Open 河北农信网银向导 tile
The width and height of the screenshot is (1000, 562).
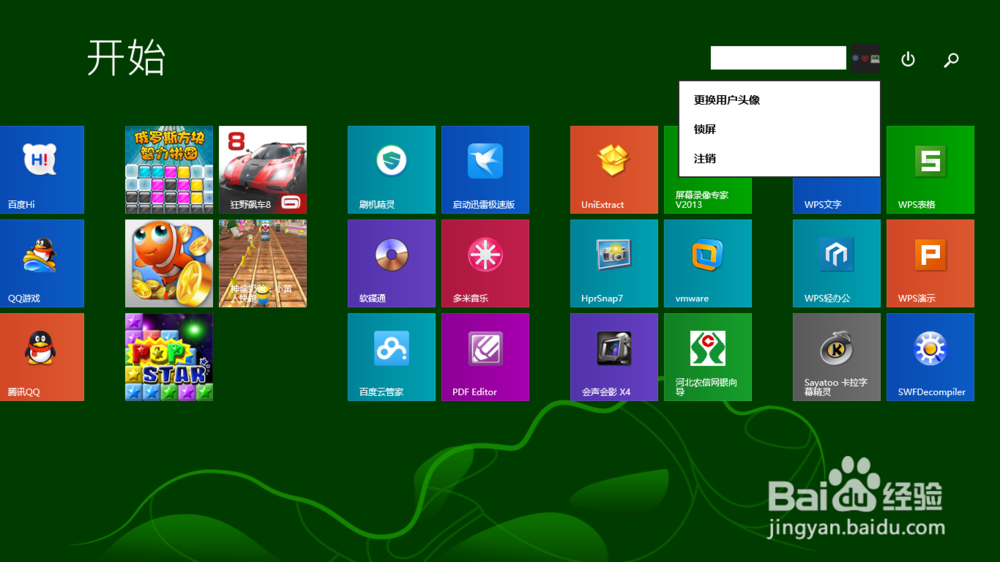coord(708,357)
